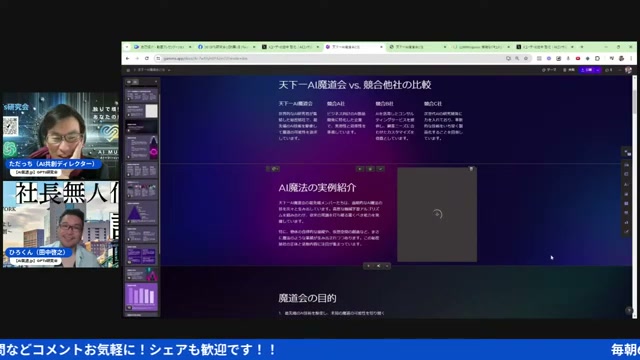Viewport: 640px width, 360px height.
Task: Go back using the browser back arrow
Action: point(127,58)
